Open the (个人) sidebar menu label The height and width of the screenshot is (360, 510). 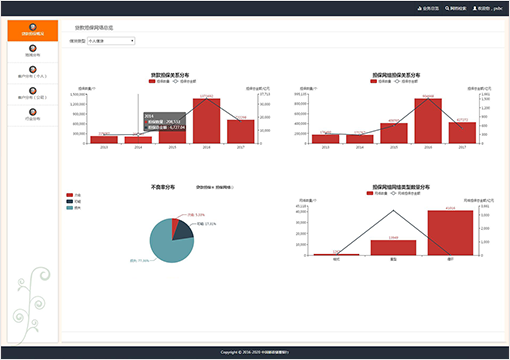32,76
